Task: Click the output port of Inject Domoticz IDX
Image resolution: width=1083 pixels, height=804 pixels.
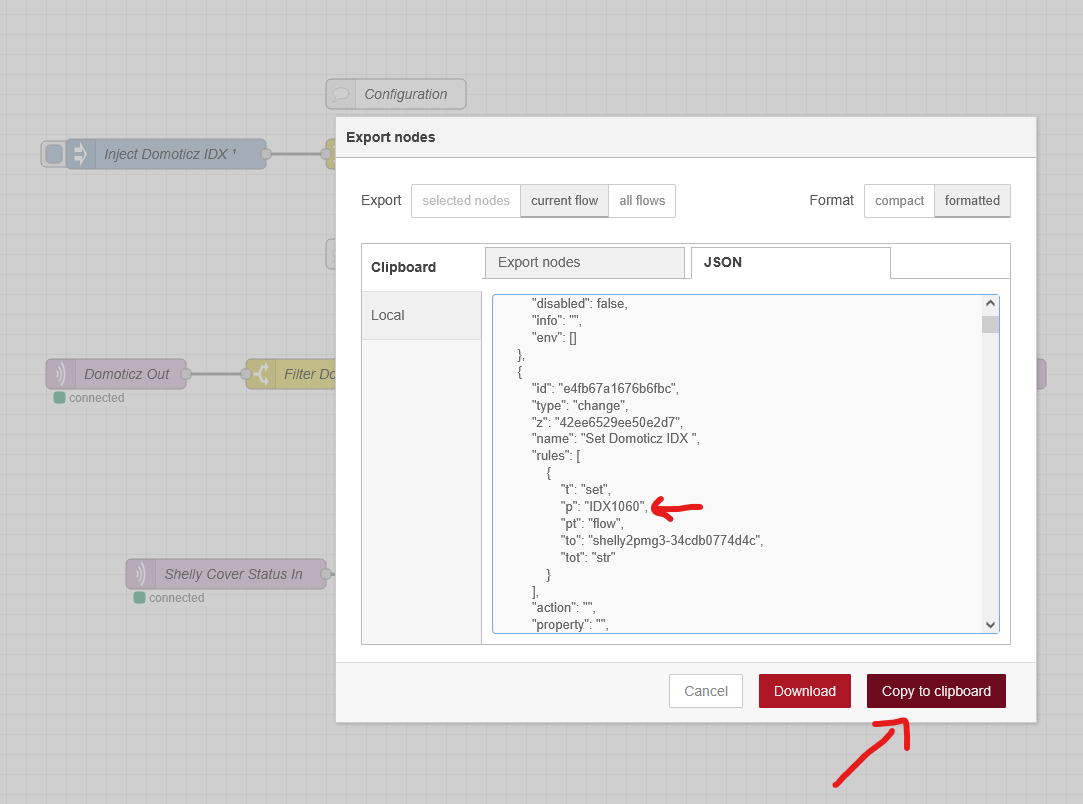Action: click(x=266, y=154)
